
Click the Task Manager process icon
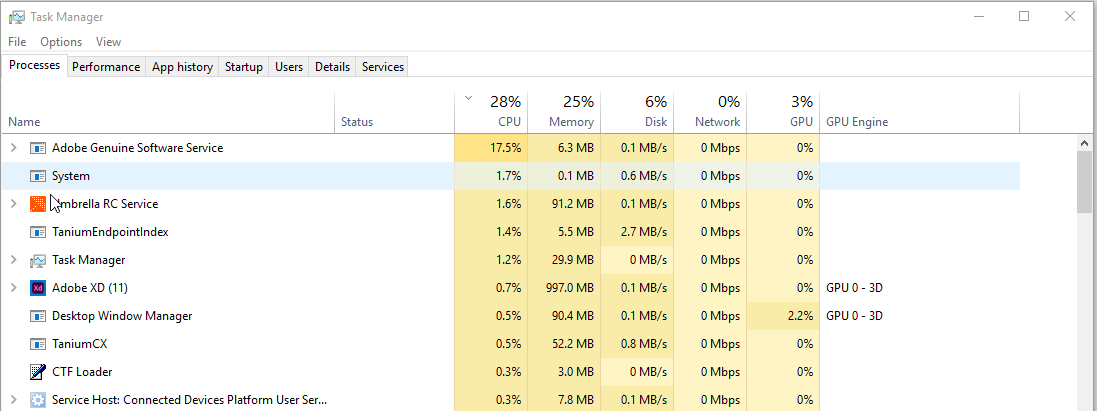click(38, 260)
